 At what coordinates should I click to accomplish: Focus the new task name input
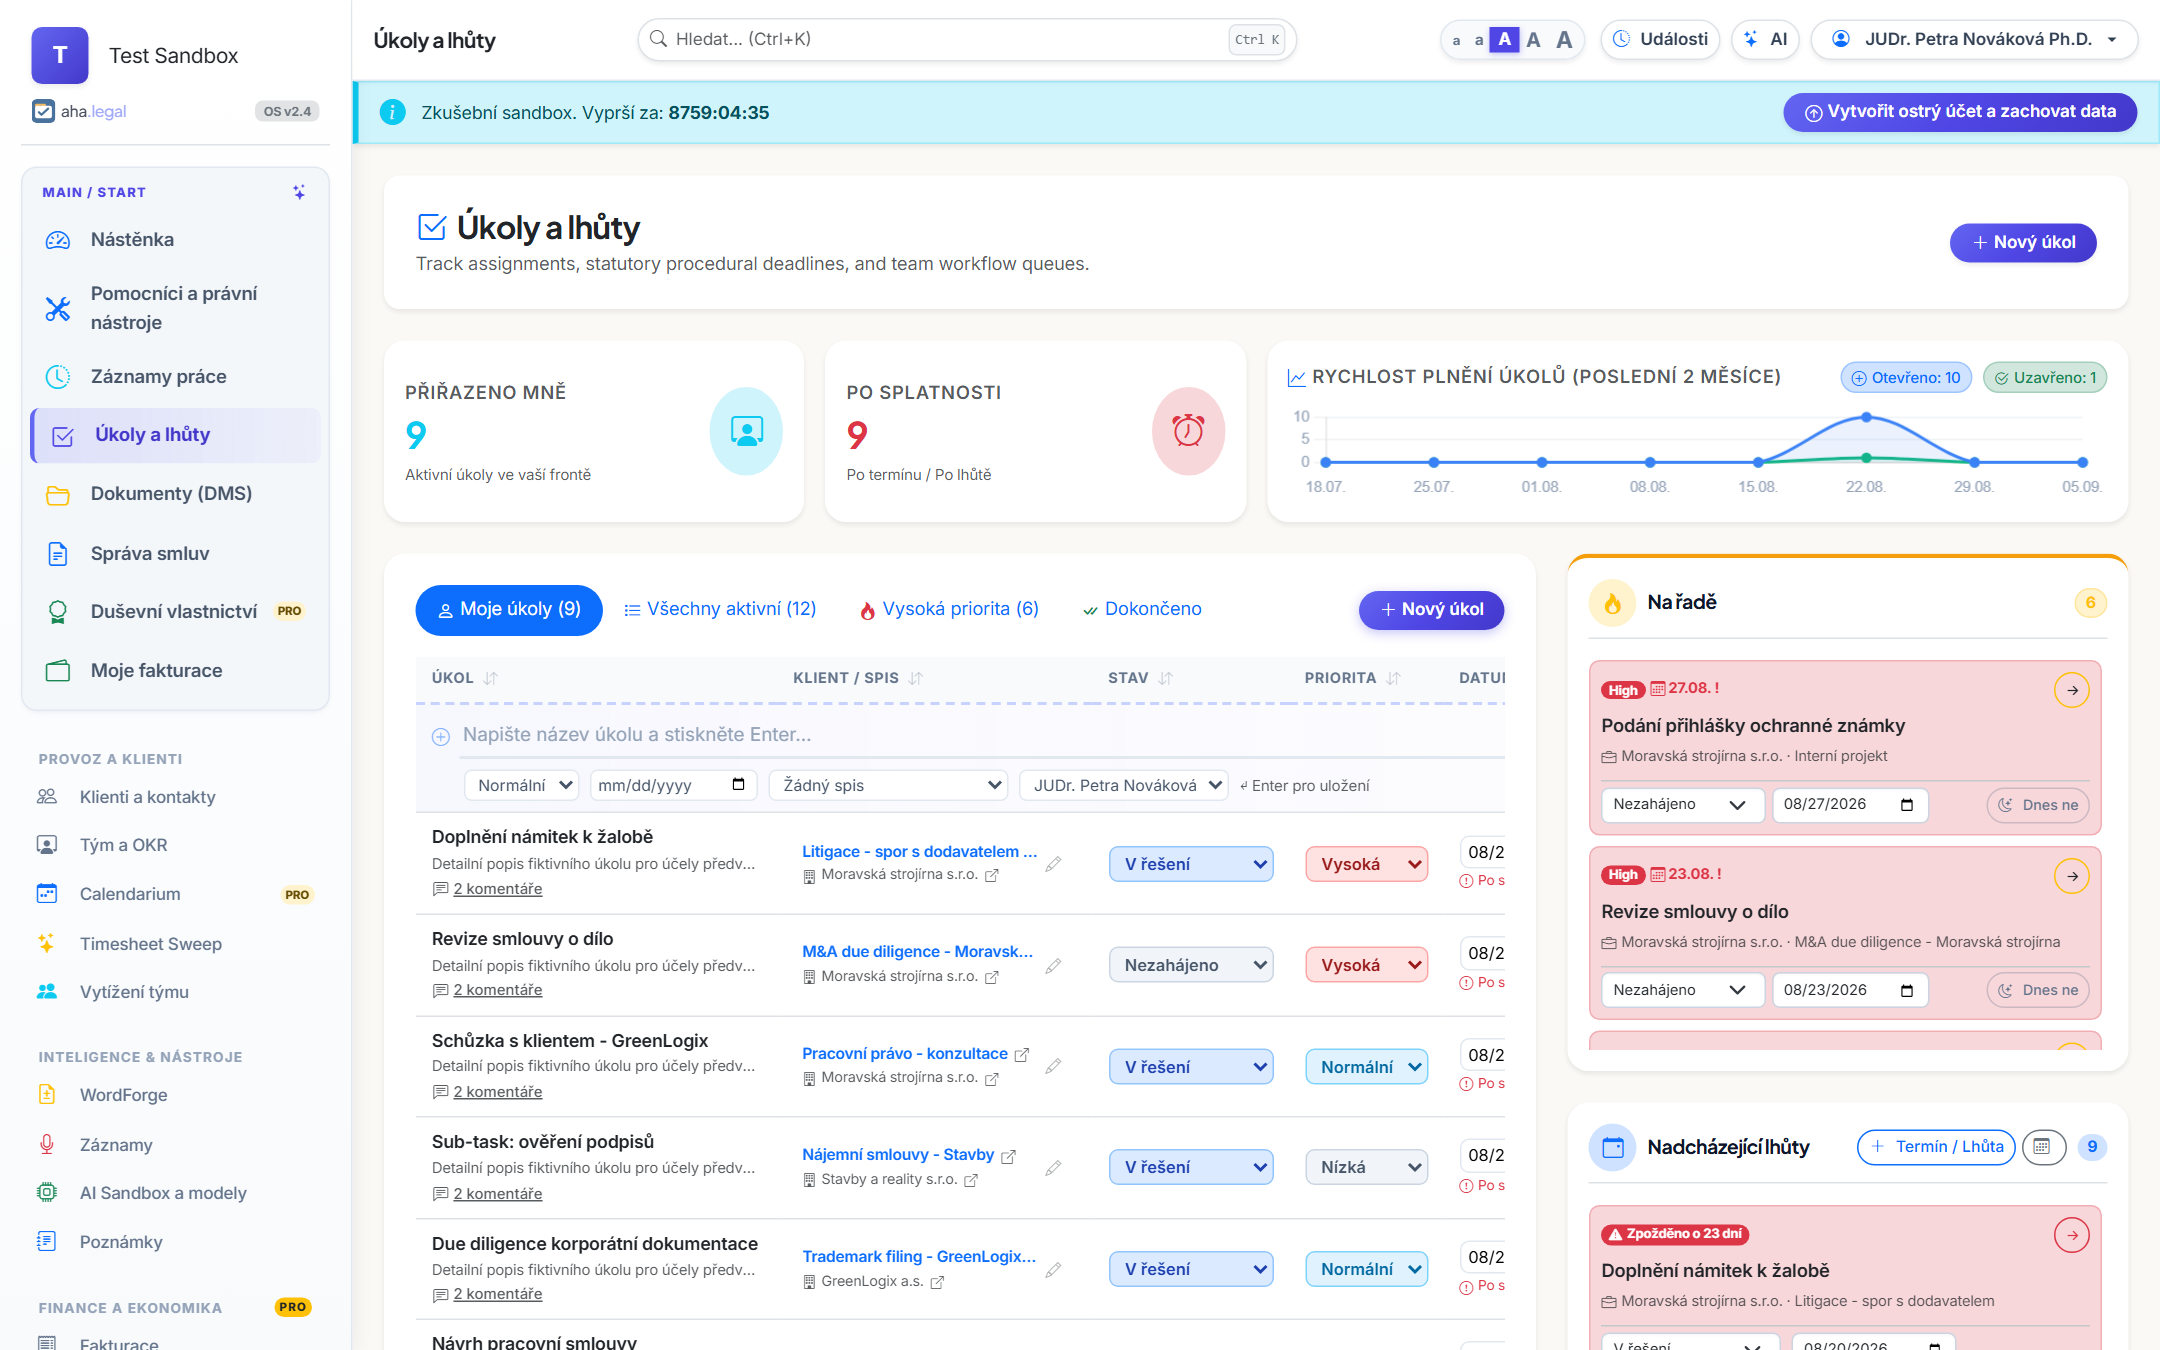point(980,735)
